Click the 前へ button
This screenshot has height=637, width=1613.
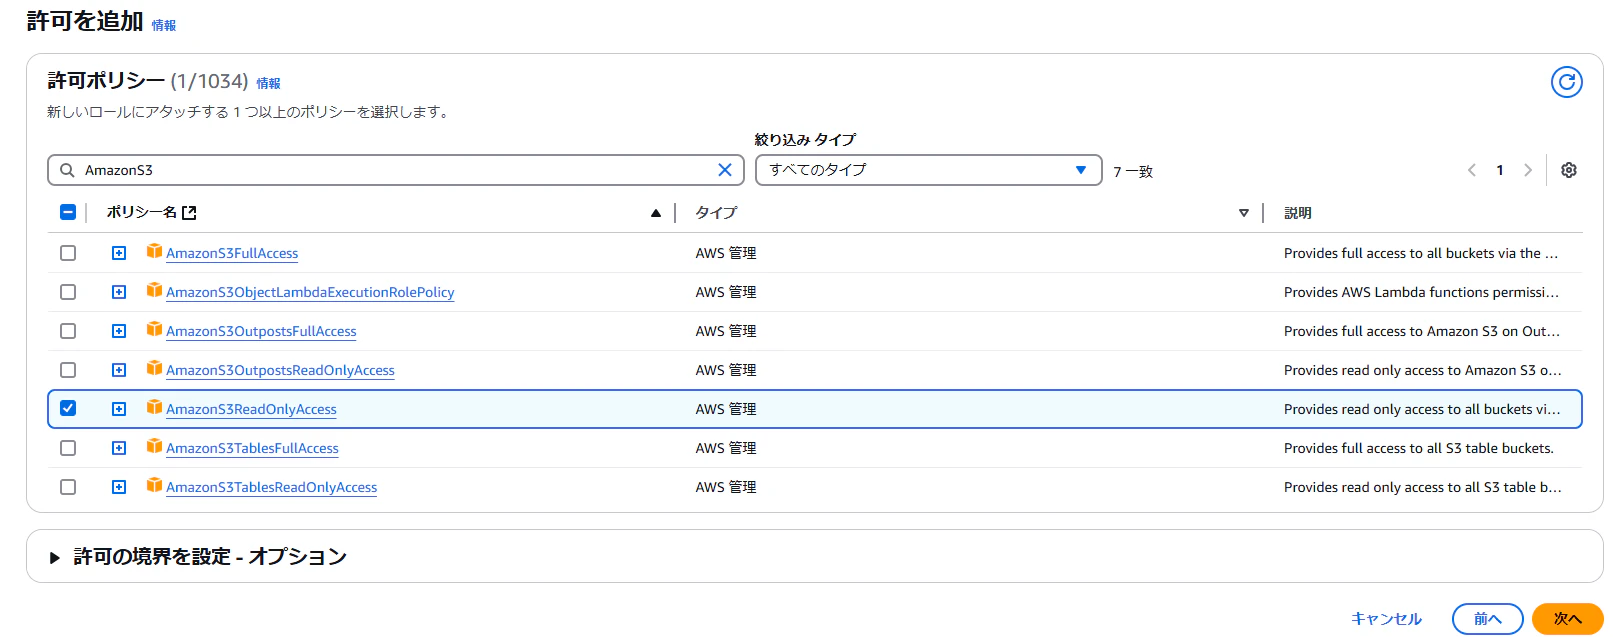pos(1487,619)
